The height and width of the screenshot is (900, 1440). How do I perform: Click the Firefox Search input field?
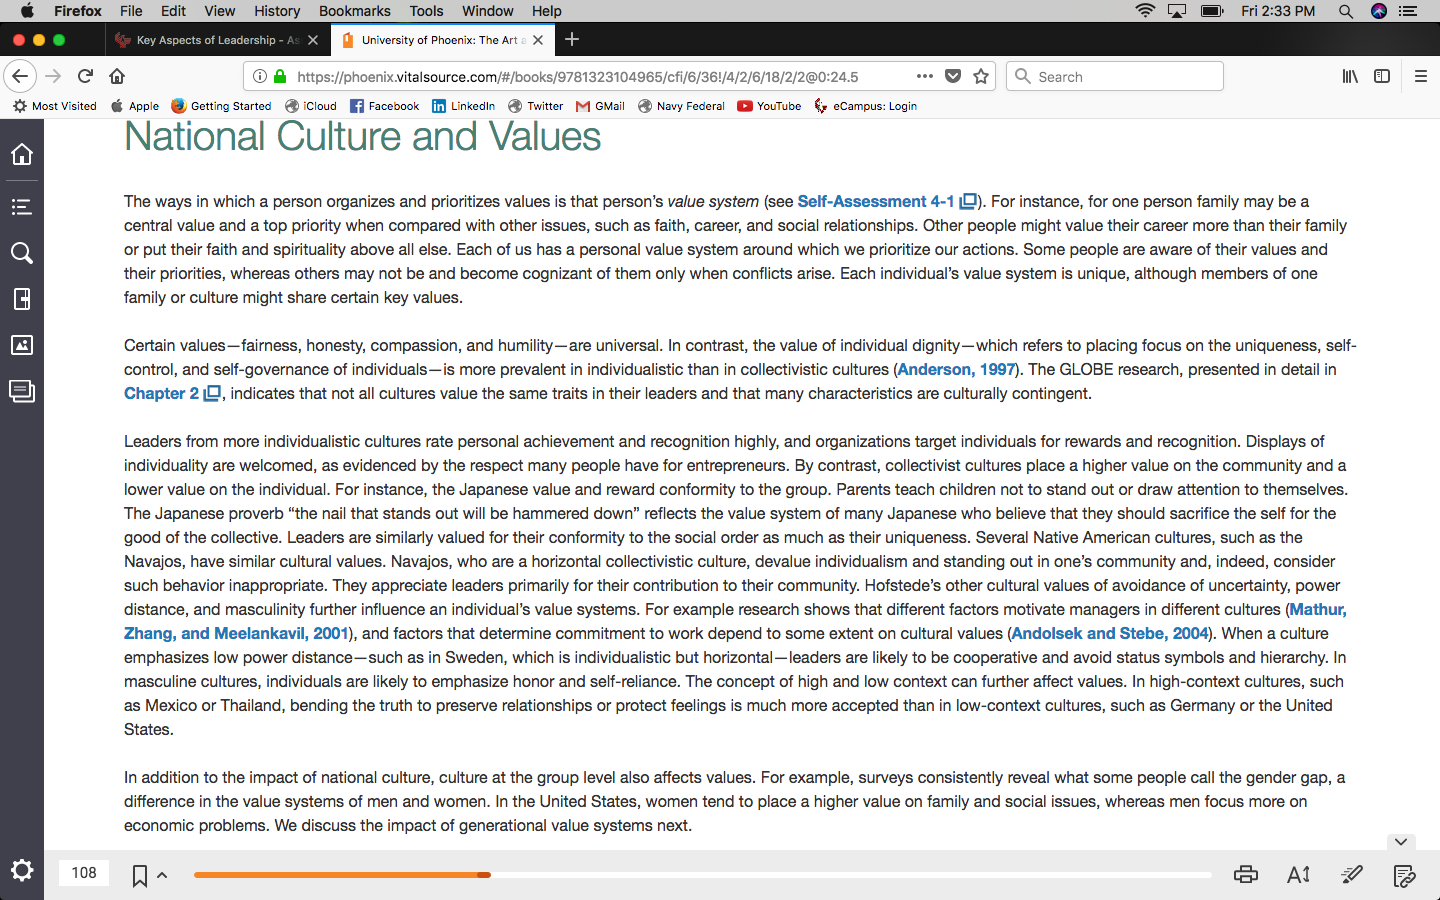[1115, 76]
